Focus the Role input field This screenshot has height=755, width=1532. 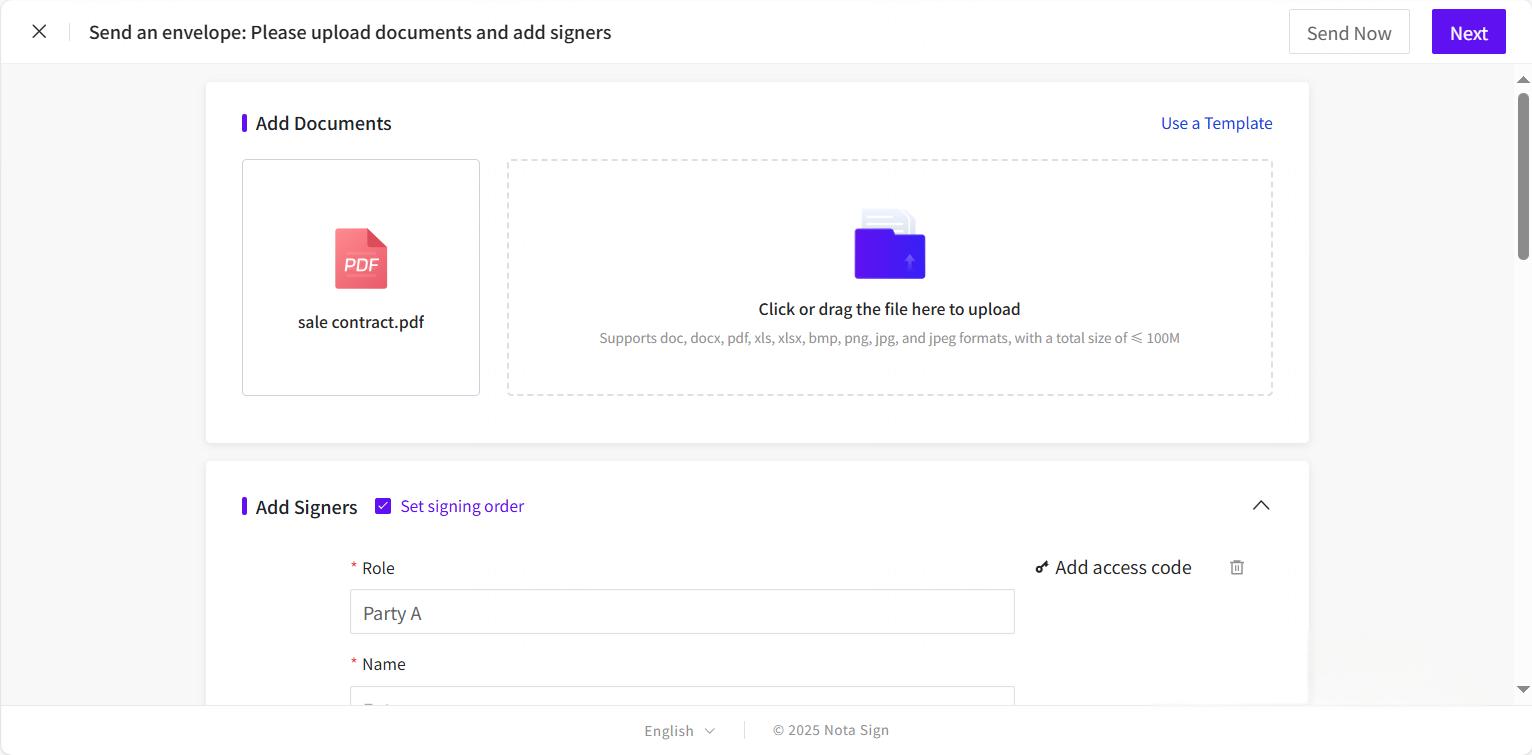pyautogui.click(x=682, y=612)
